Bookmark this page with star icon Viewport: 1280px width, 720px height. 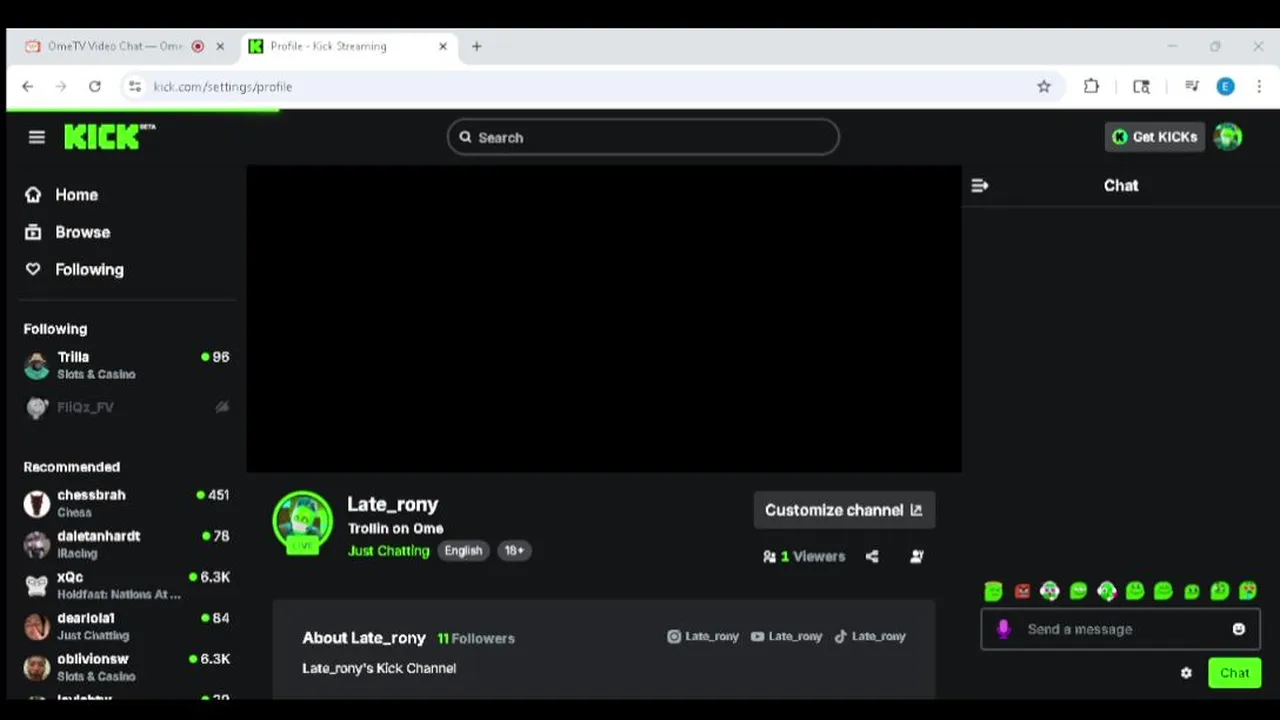[x=1044, y=87]
